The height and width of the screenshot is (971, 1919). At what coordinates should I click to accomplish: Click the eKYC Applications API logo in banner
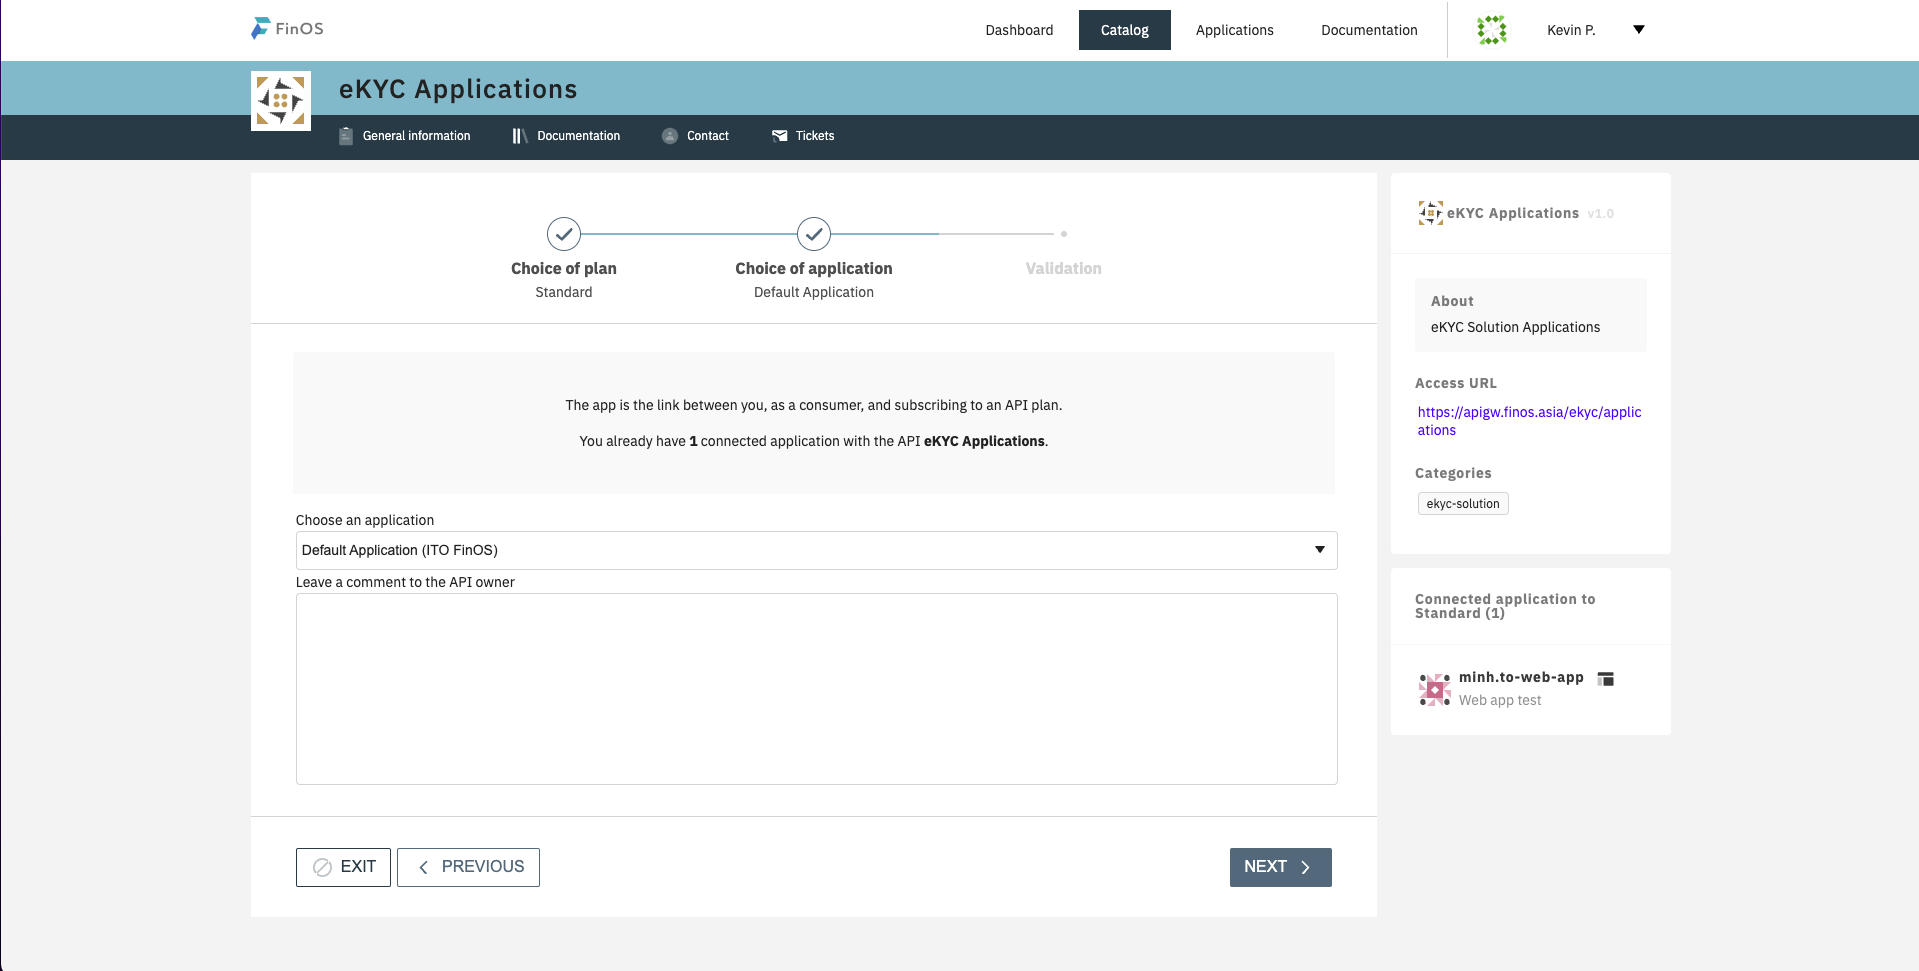point(281,101)
